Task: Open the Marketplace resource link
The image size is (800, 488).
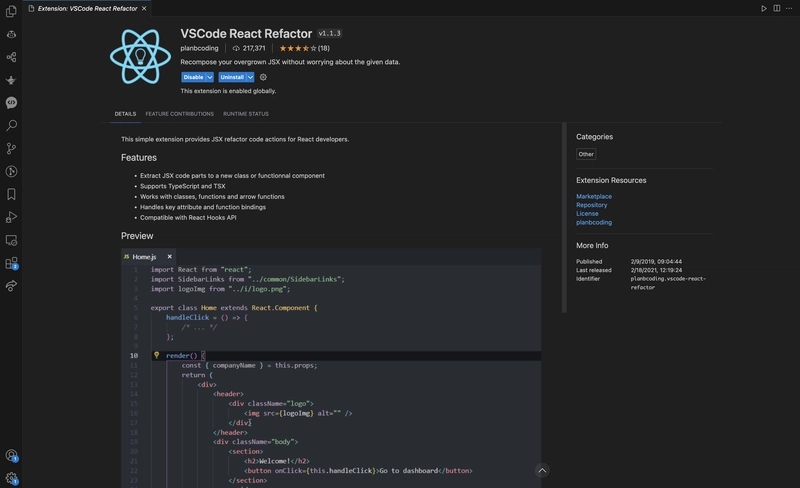Action: [594, 197]
